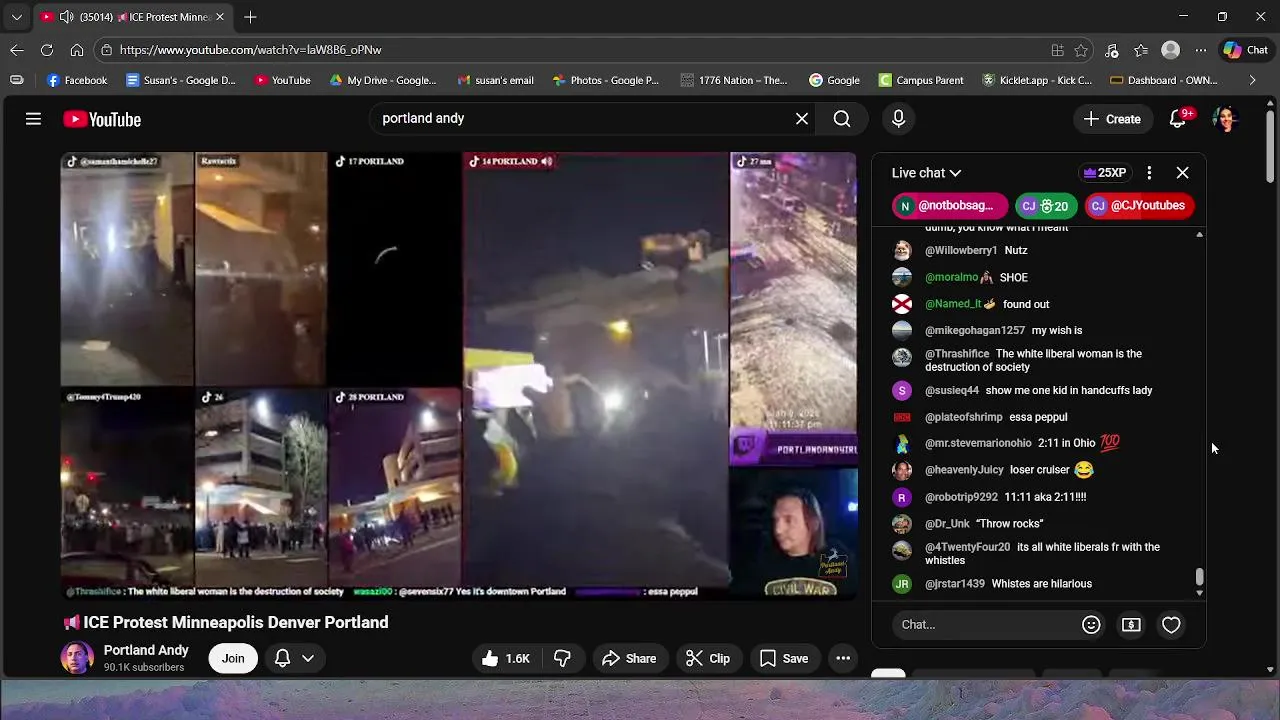This screenshot has width=1280, height=720.
Task: Run search with magnifier button
Action: click(x=842, y=119)
